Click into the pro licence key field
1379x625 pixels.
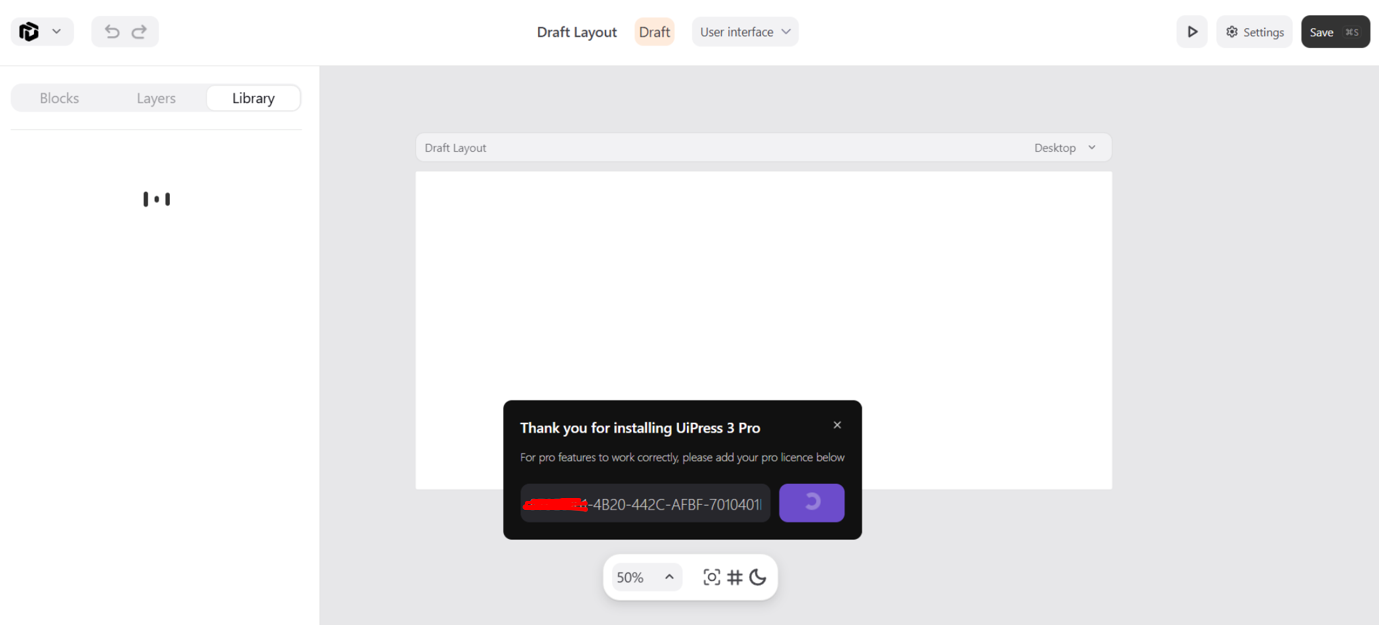point(645,504)
